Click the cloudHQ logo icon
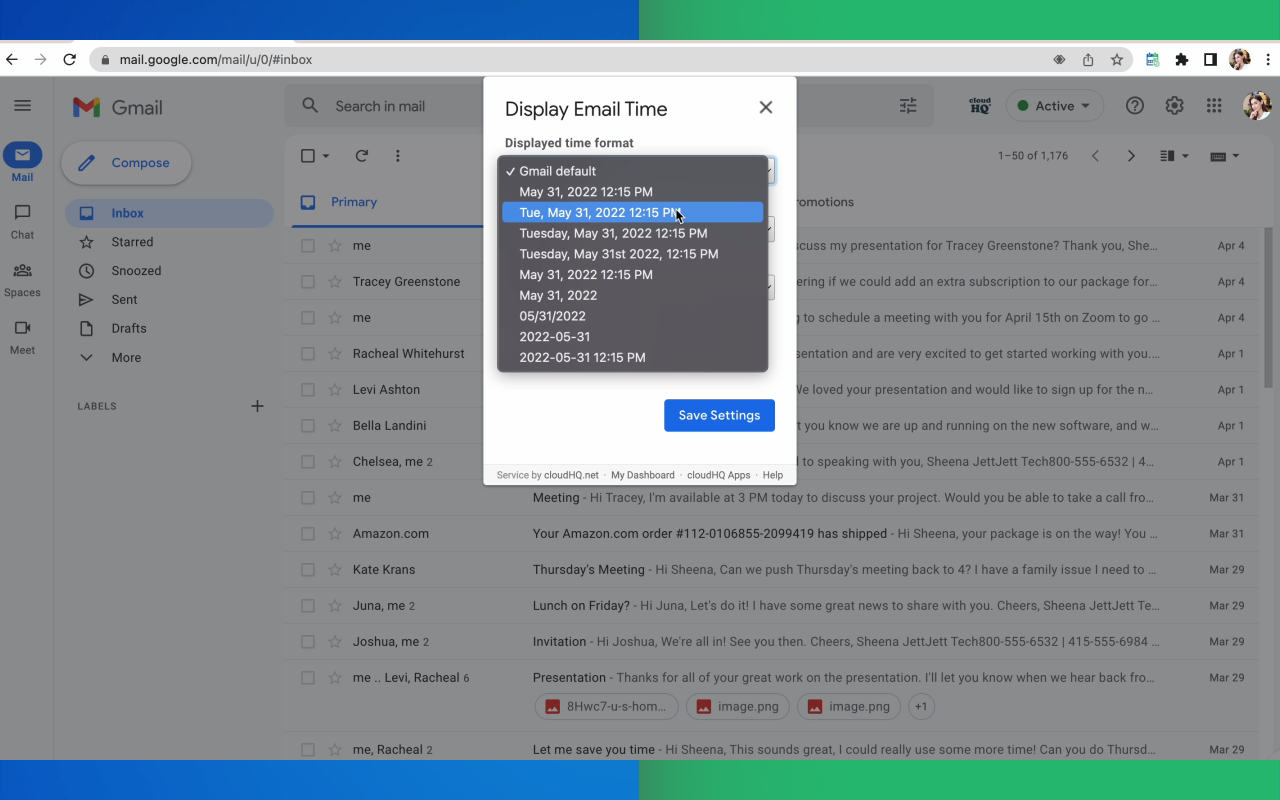This screenshot has width=1280, height=800. pos(980,105)
